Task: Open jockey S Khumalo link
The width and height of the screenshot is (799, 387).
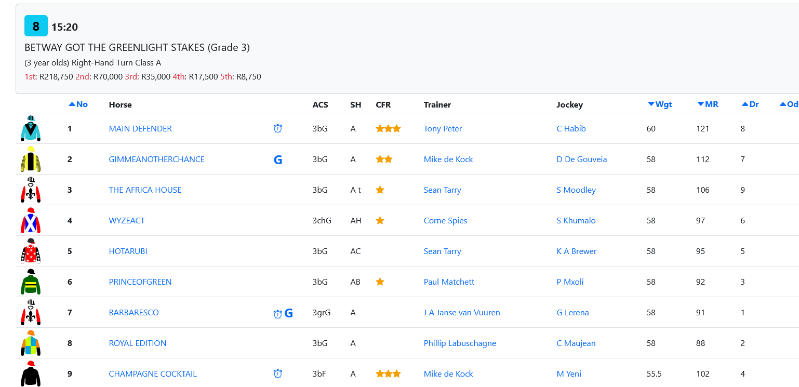Action: (x=576, y=221)
